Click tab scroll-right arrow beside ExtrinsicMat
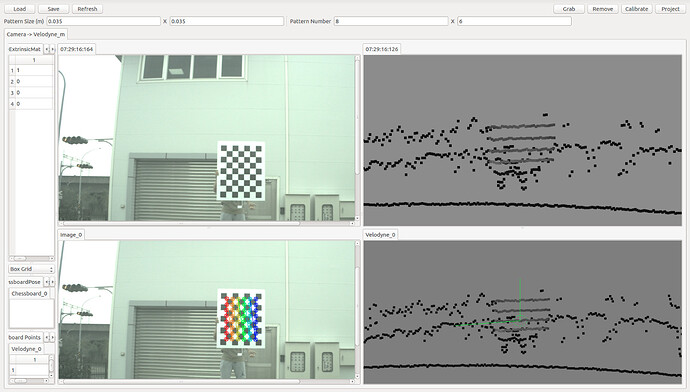 [x=52, y=49]
